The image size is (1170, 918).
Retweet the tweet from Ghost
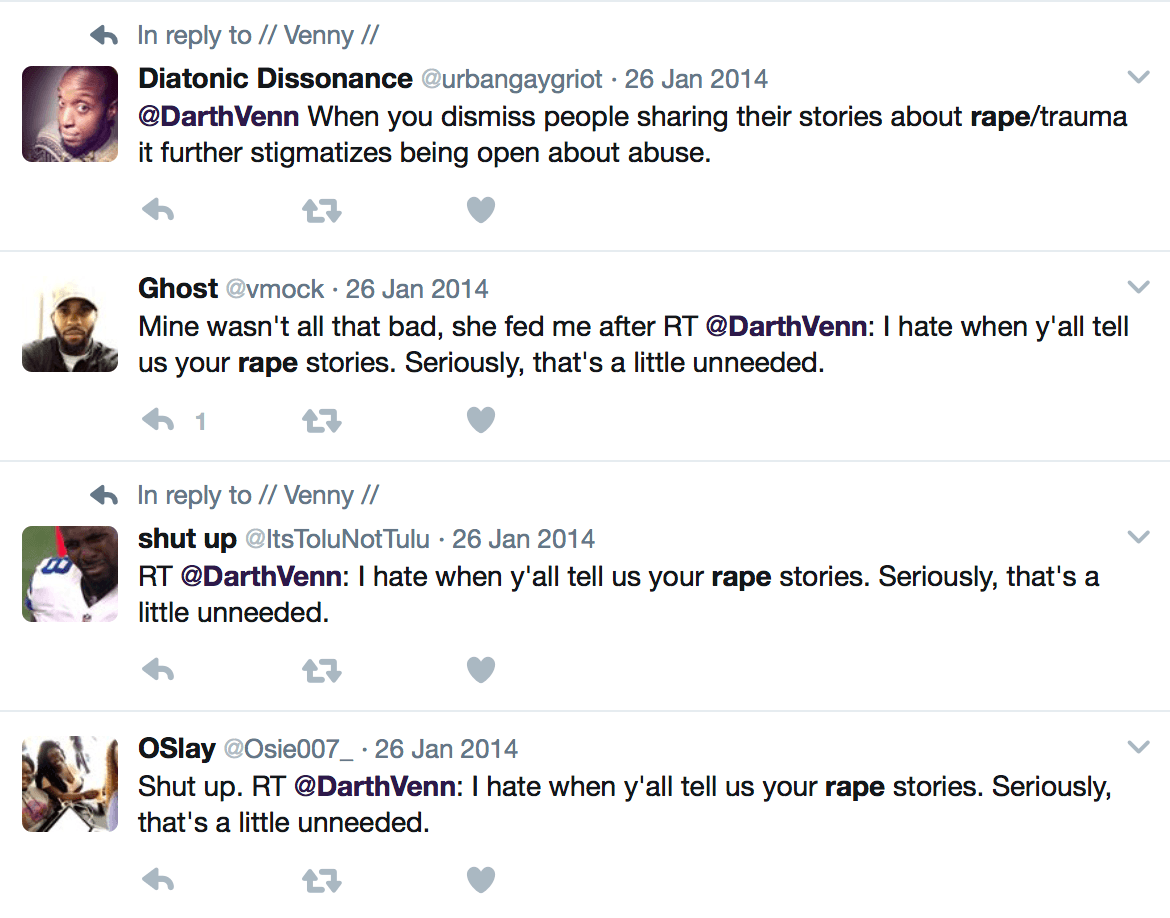click(321, 421)
